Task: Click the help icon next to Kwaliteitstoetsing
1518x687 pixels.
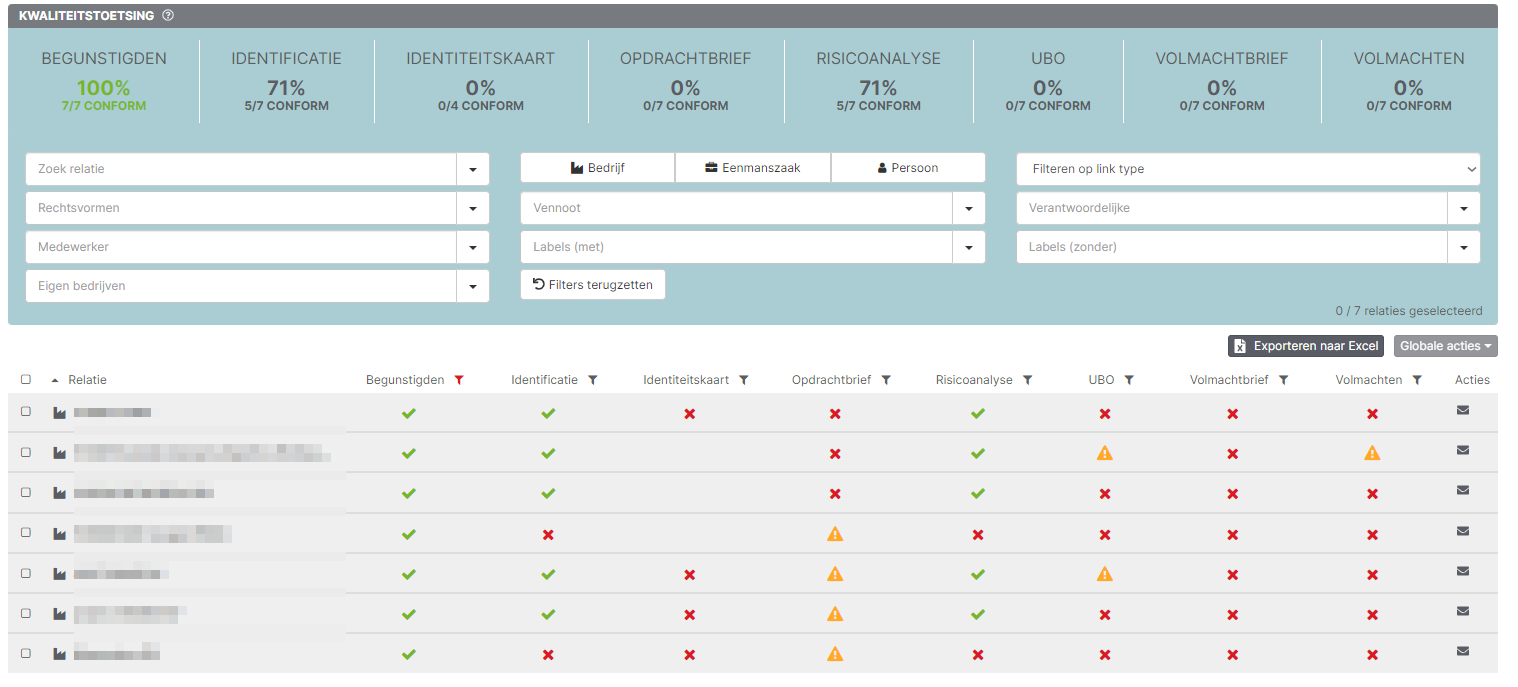Action: point(168,15)
